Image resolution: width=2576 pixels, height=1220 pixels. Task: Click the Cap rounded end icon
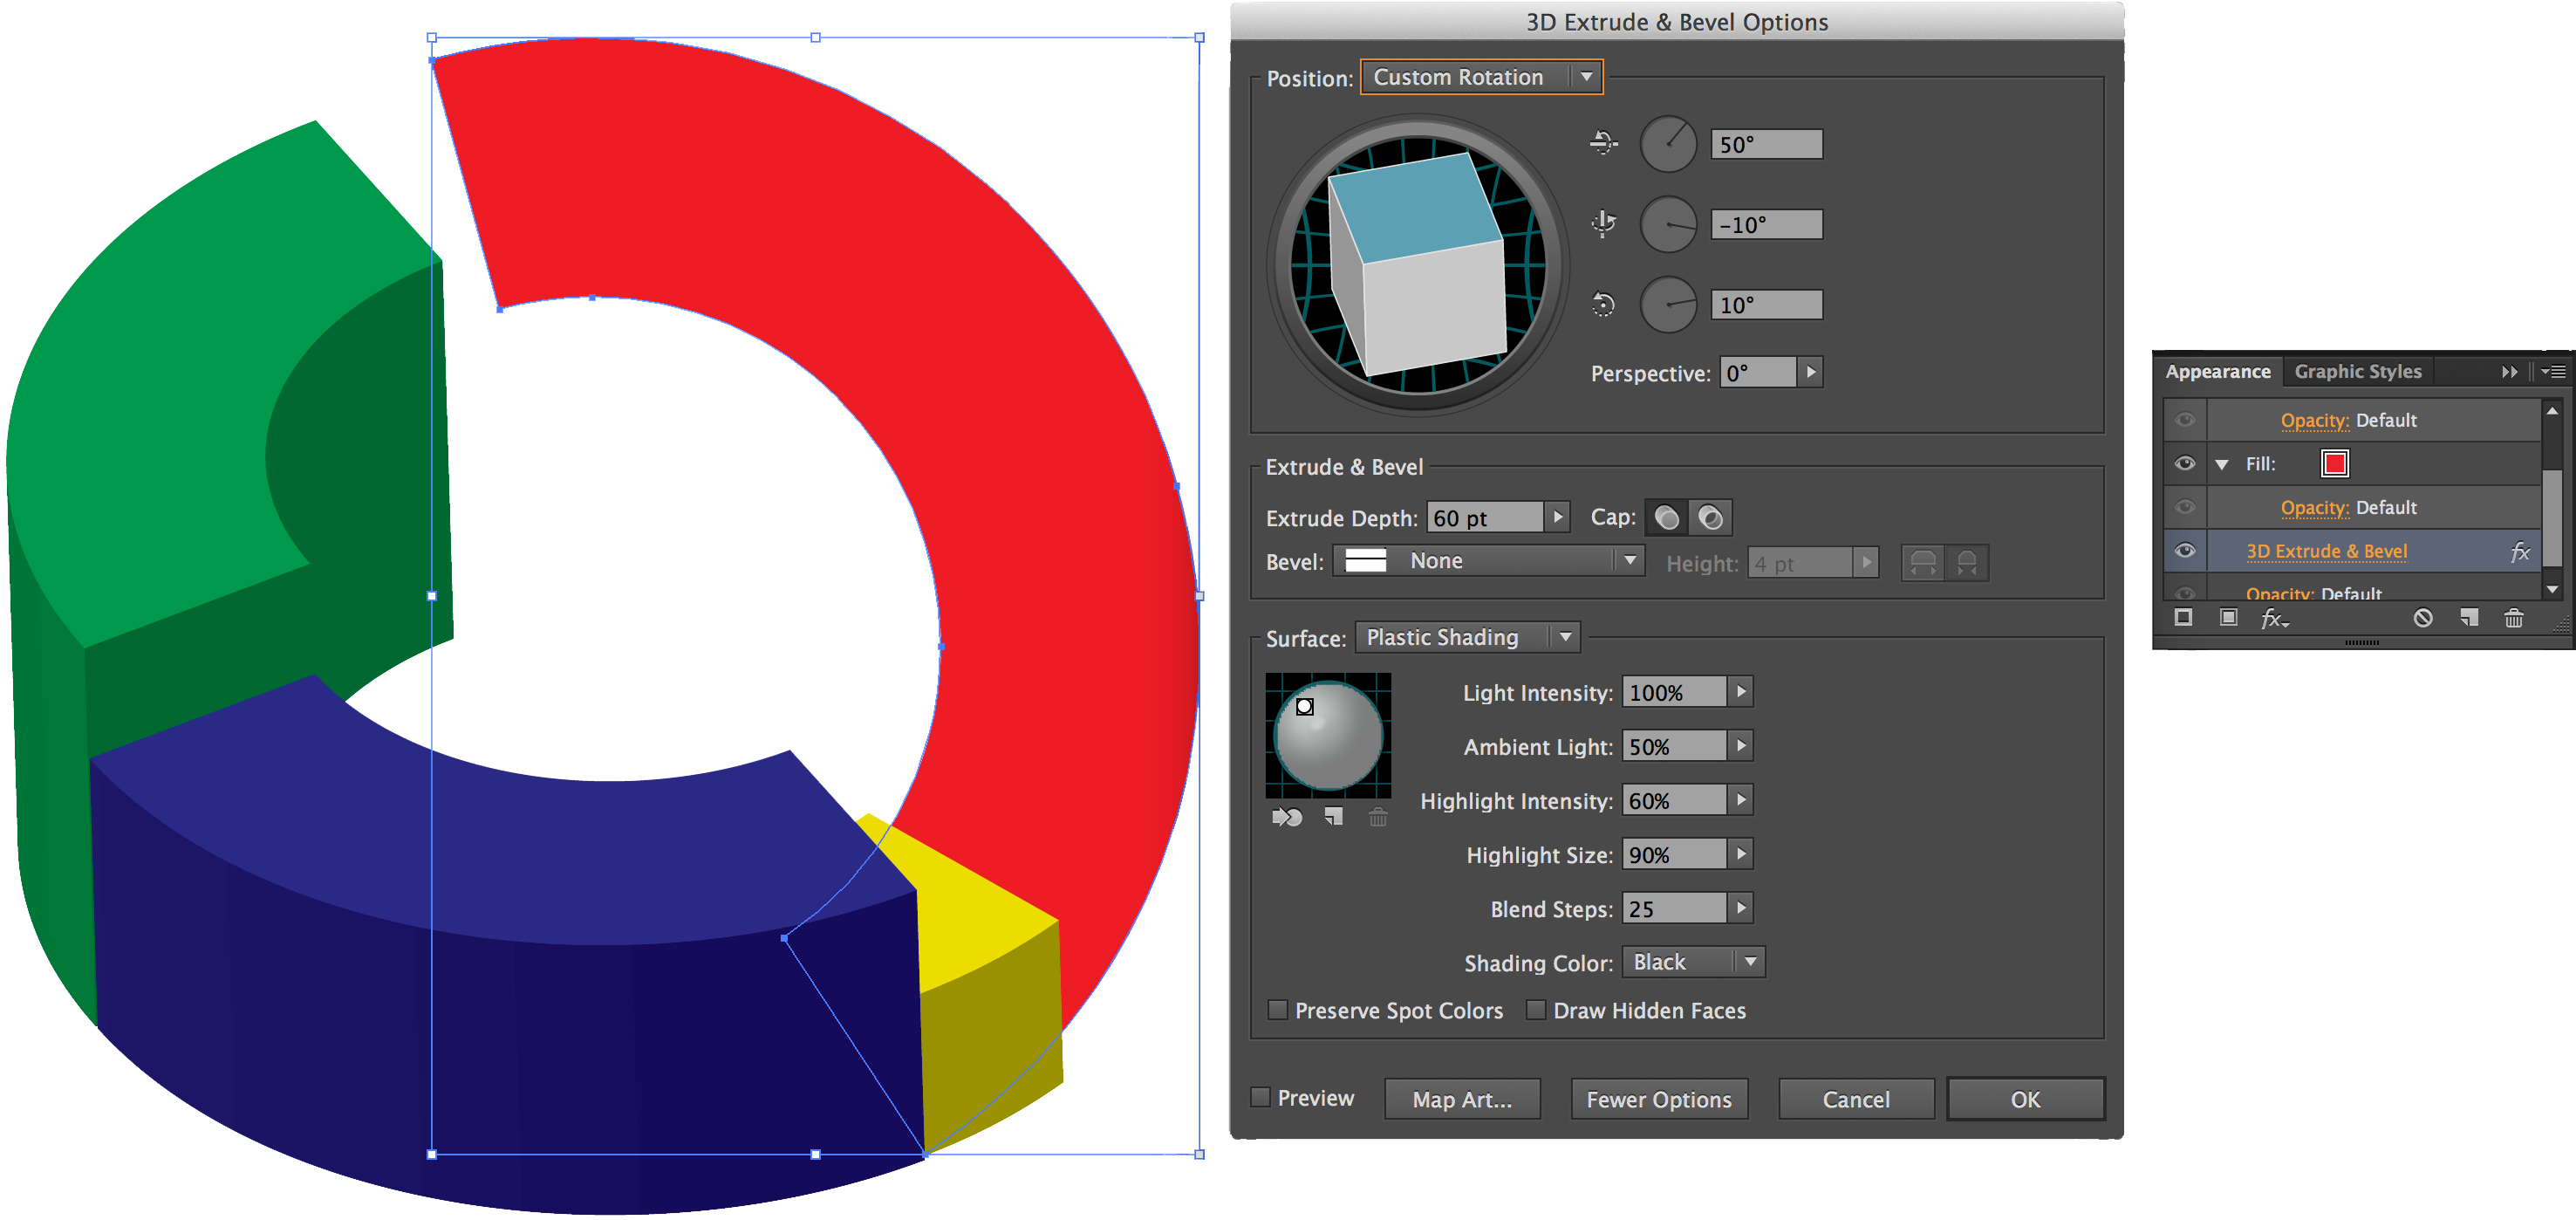(x=1661, y=519)
